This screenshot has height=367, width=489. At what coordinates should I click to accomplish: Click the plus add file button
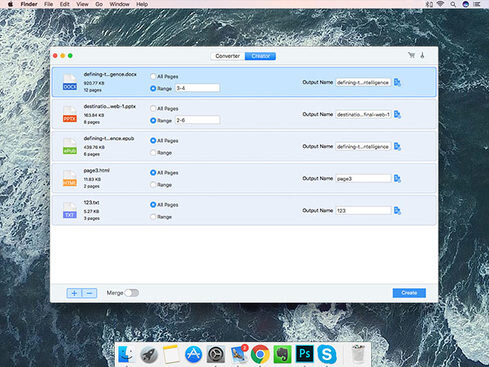click(x=74, y=293)
